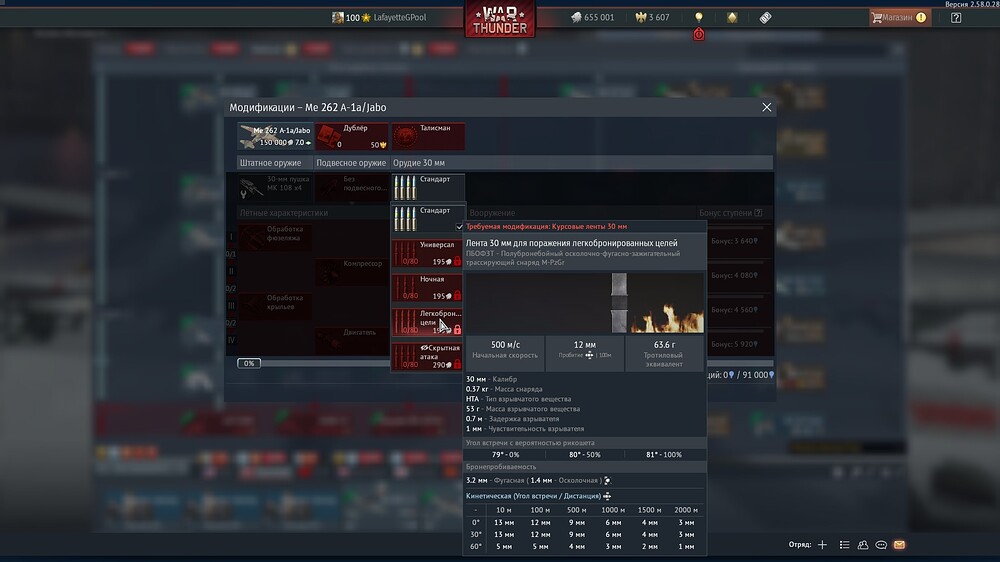Click the Silver Lions balance 655 001

592,17
